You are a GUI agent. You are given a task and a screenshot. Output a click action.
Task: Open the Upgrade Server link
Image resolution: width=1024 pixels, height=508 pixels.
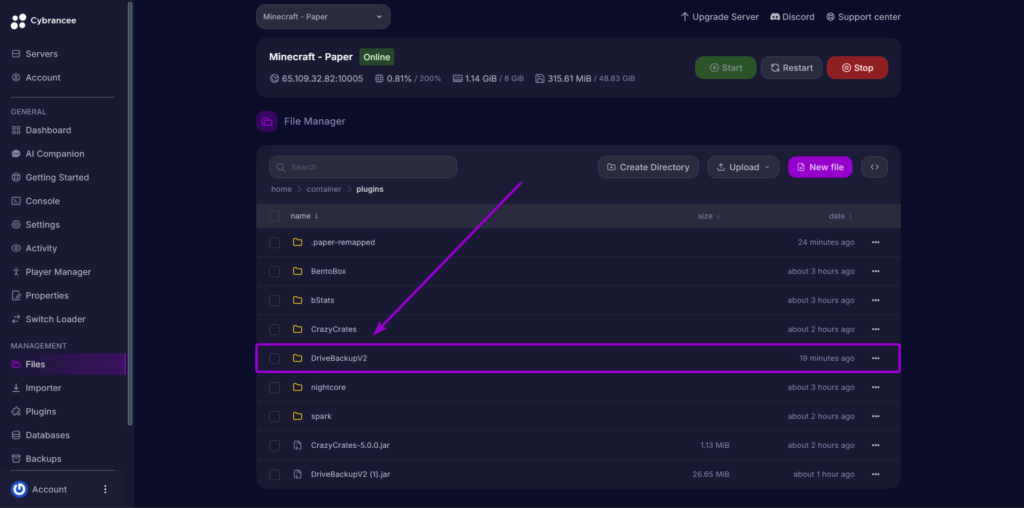tap(719, 16)
